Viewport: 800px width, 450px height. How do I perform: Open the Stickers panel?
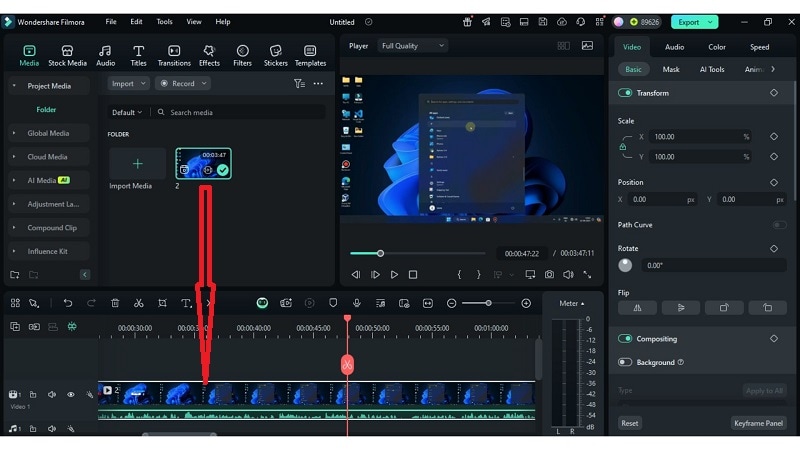click(276, 56)
